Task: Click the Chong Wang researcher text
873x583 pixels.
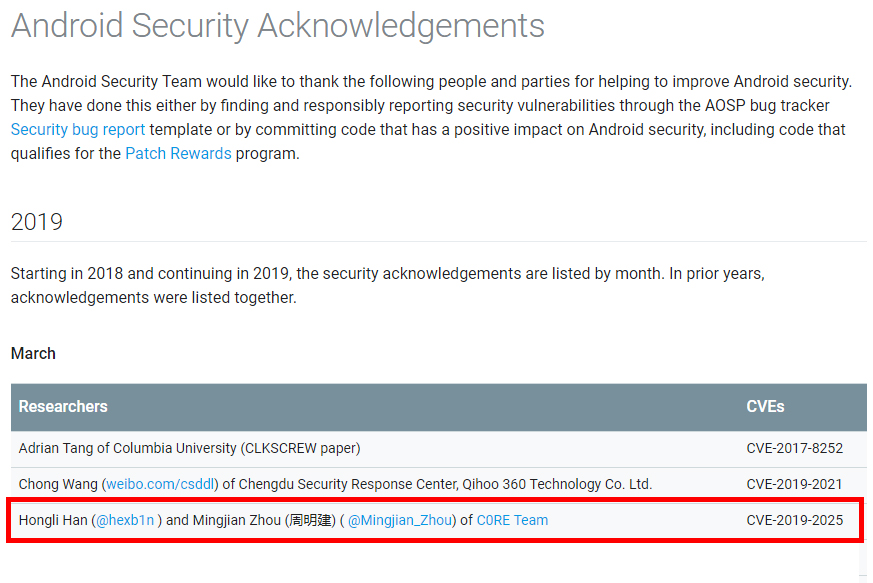Action: click(335, 484)
